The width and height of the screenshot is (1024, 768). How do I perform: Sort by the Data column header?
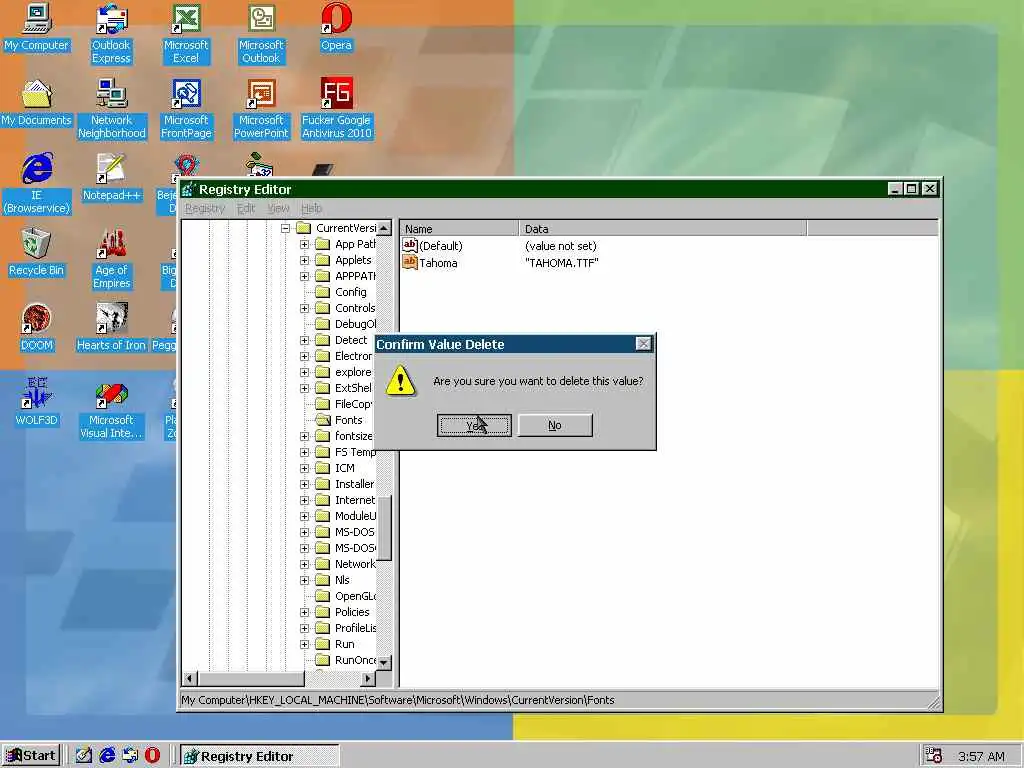coord(663,229)
